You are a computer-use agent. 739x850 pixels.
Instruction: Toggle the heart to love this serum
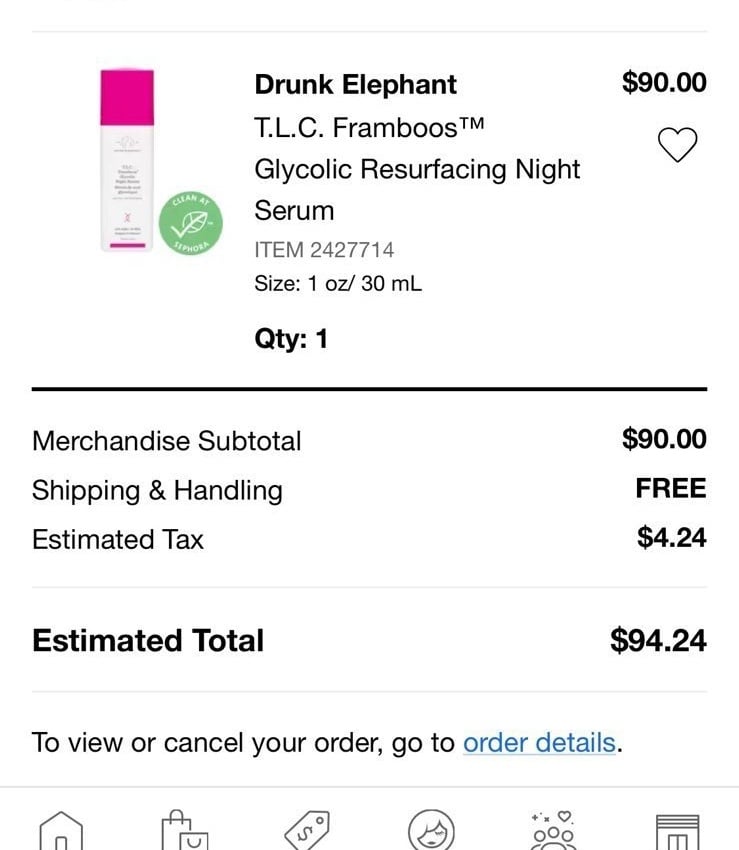[x=677, y=145]
